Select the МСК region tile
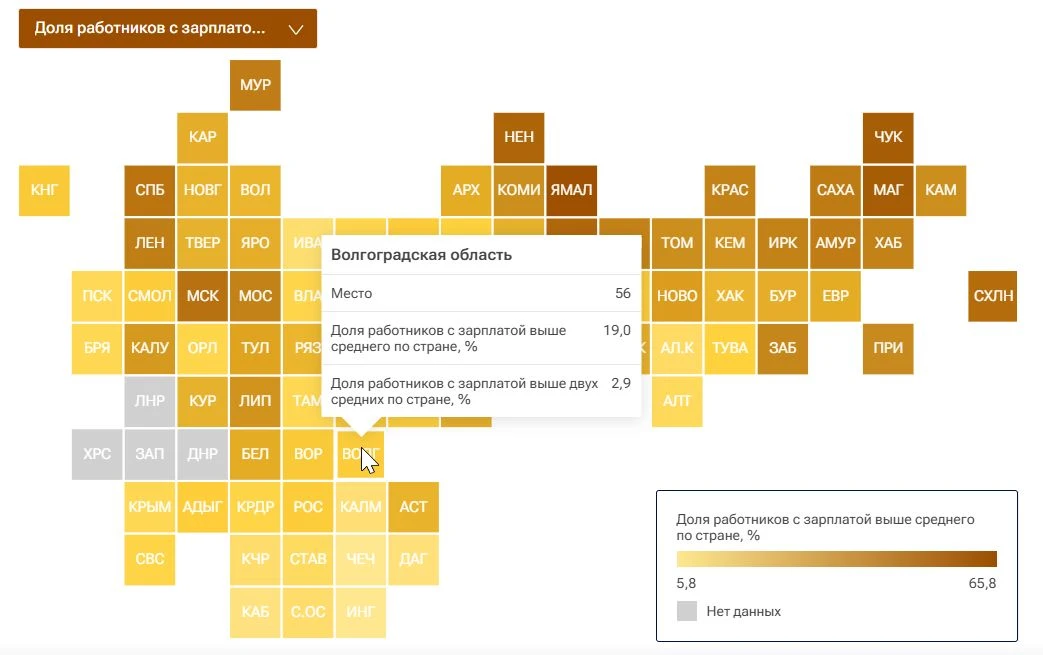1043x655 pixels. [202, 296]
